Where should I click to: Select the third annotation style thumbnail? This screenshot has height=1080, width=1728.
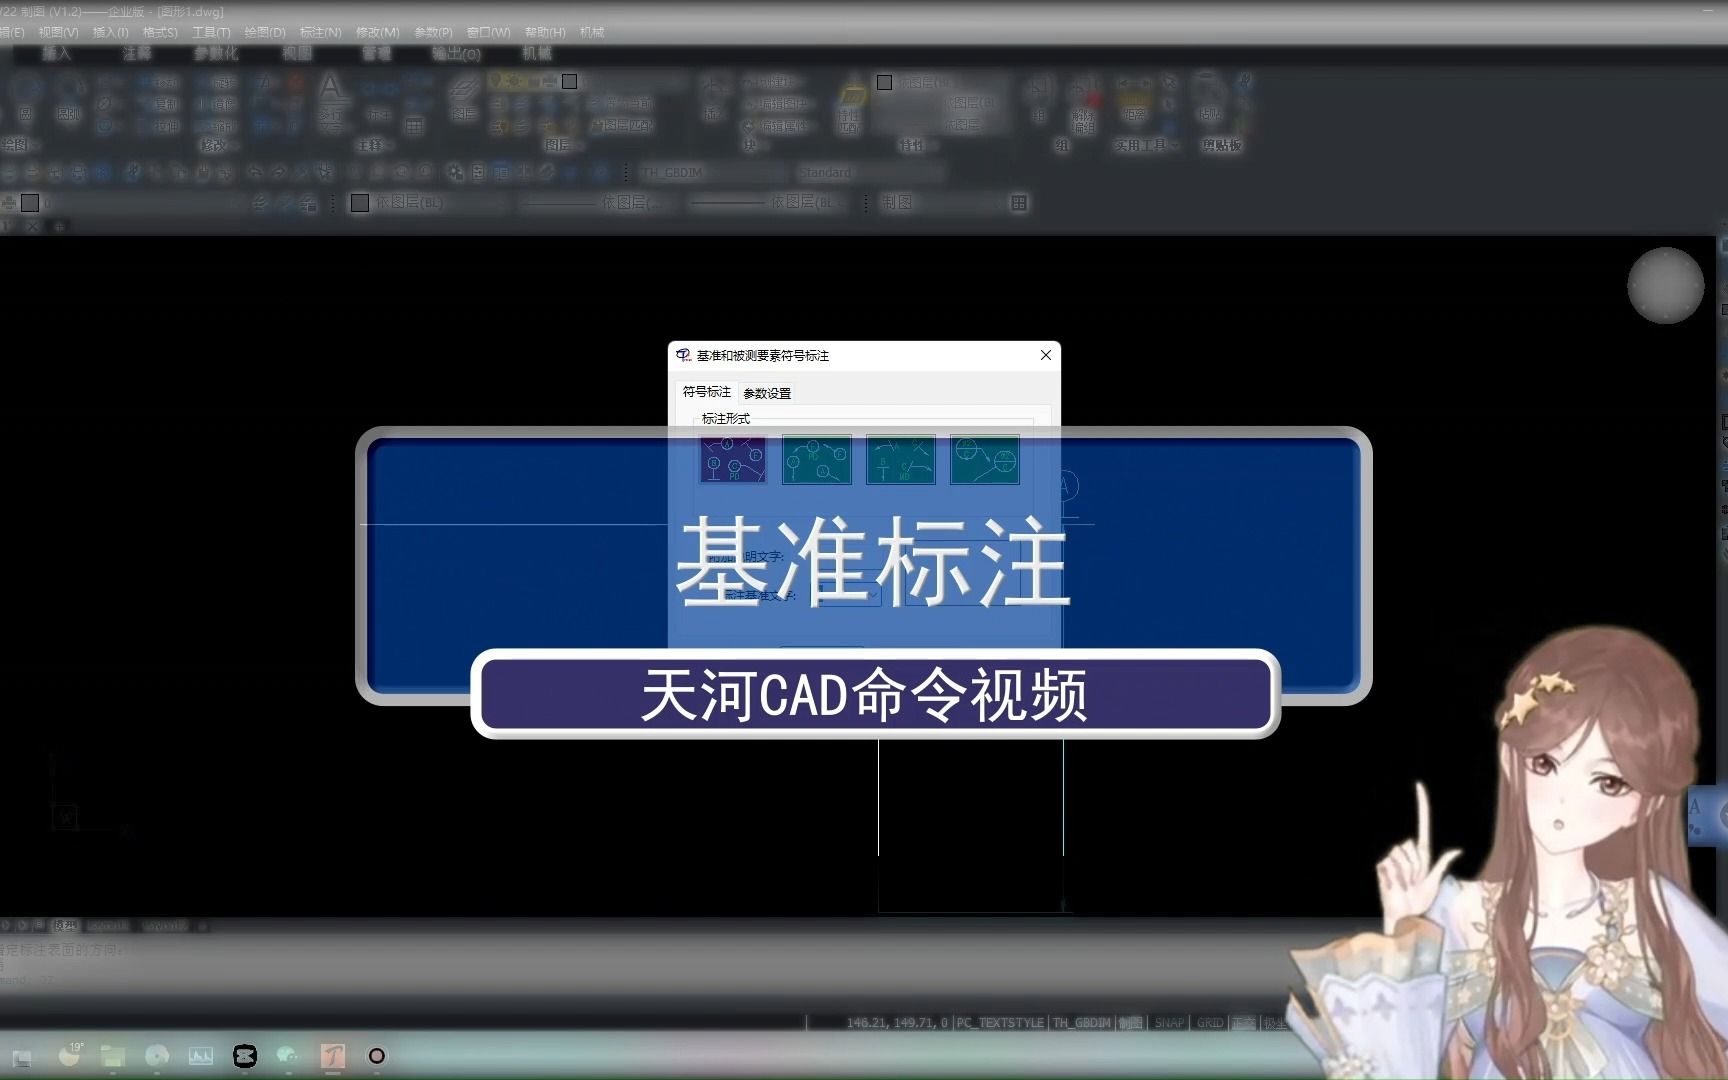point(901,459)
